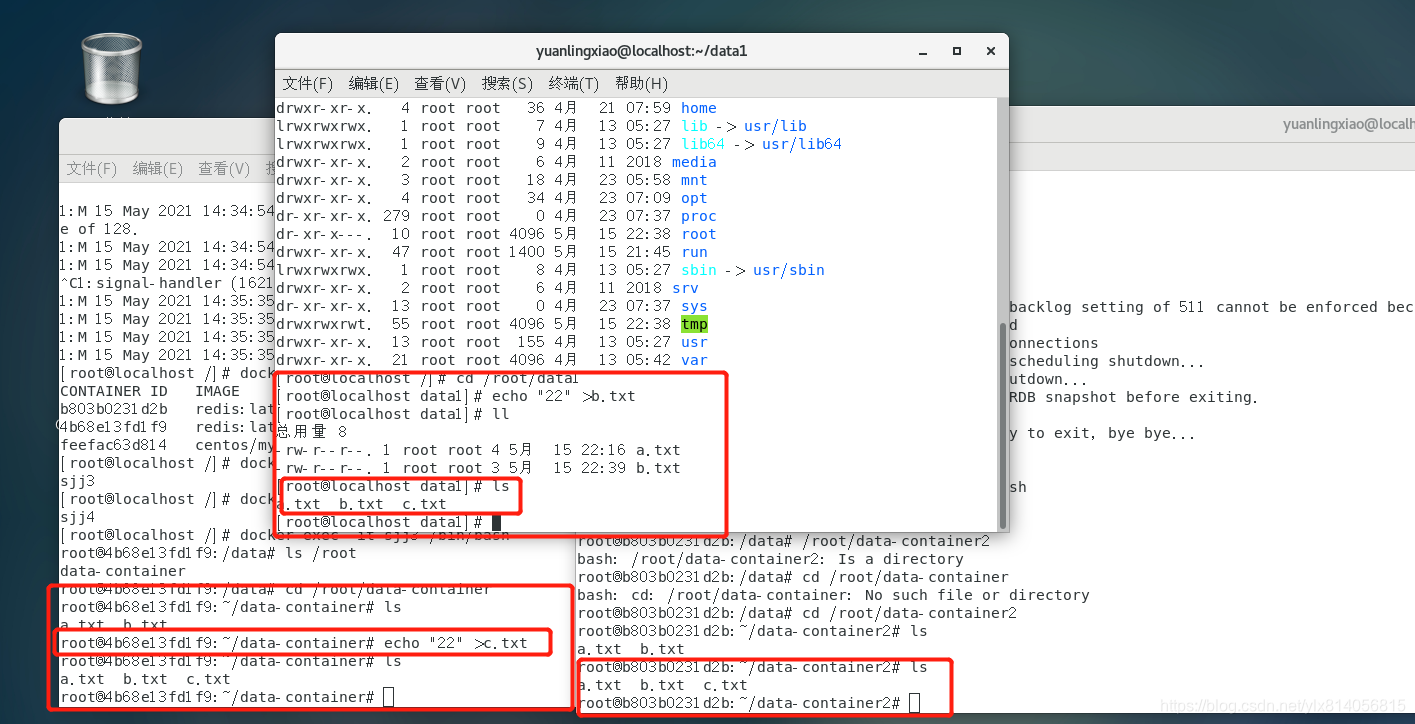Click the 'usr/sbin' symlink target
This screenshot has height=724, width=1415.
pyautogui.click(x=789, y=270)
